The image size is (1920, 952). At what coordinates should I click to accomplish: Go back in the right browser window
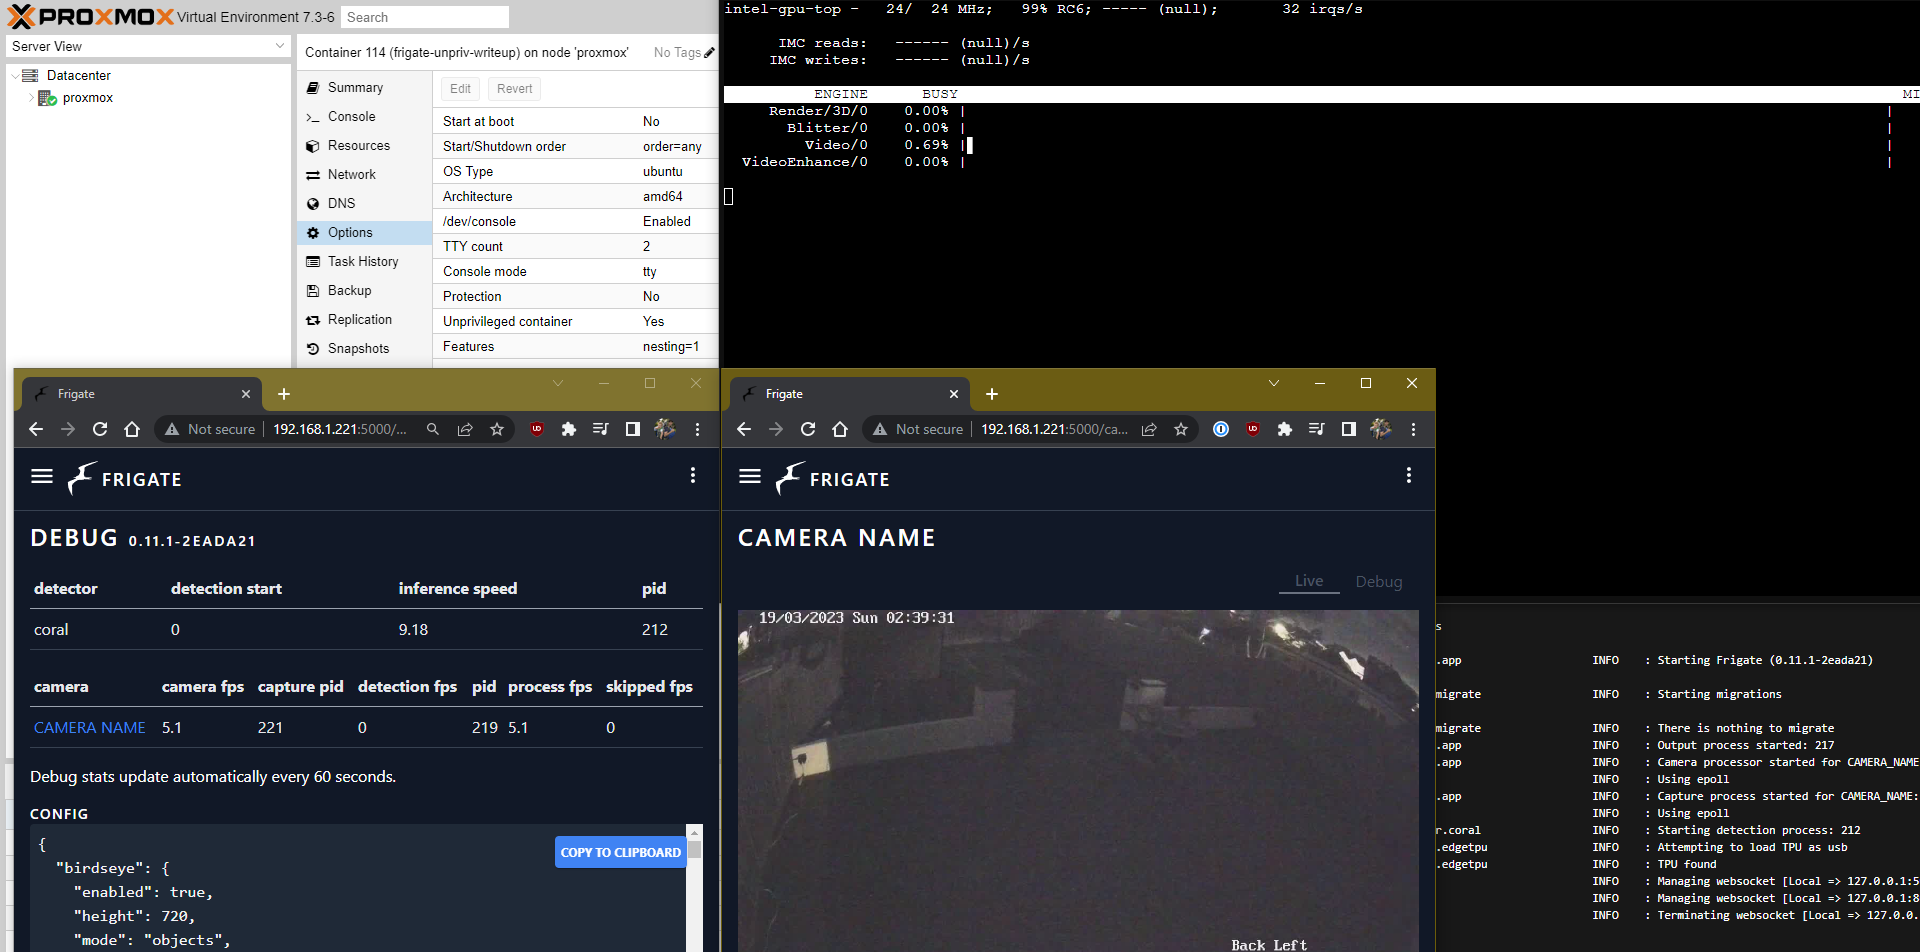744,429
